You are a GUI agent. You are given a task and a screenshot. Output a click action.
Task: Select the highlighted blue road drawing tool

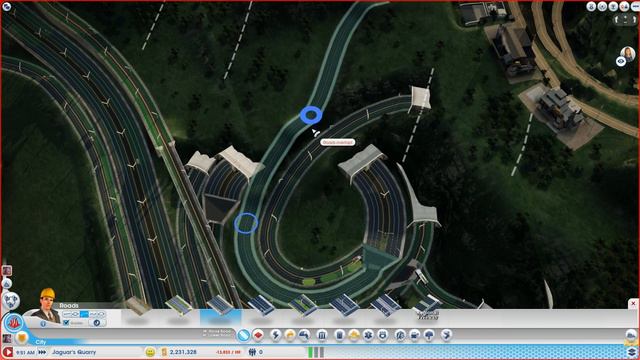click(84, 314)
